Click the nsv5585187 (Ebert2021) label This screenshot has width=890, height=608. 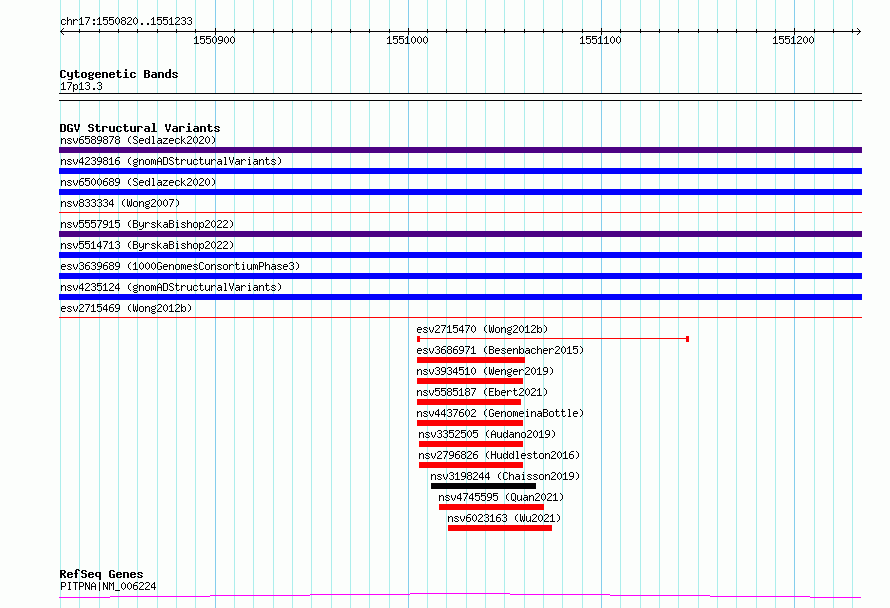point(482,392)
